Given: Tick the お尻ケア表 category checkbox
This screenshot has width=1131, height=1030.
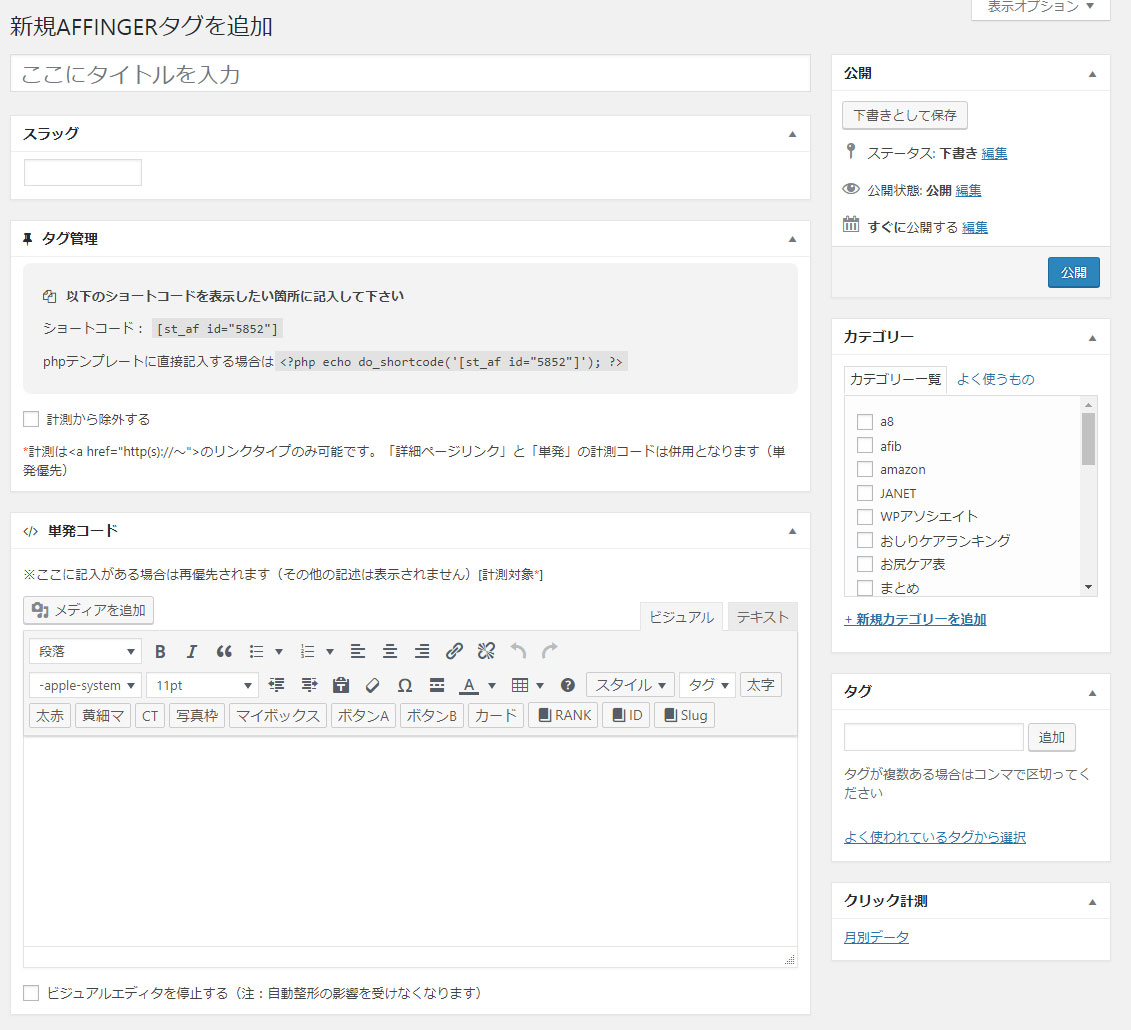Looking at the screenshot, I should [x=865, y=563].
